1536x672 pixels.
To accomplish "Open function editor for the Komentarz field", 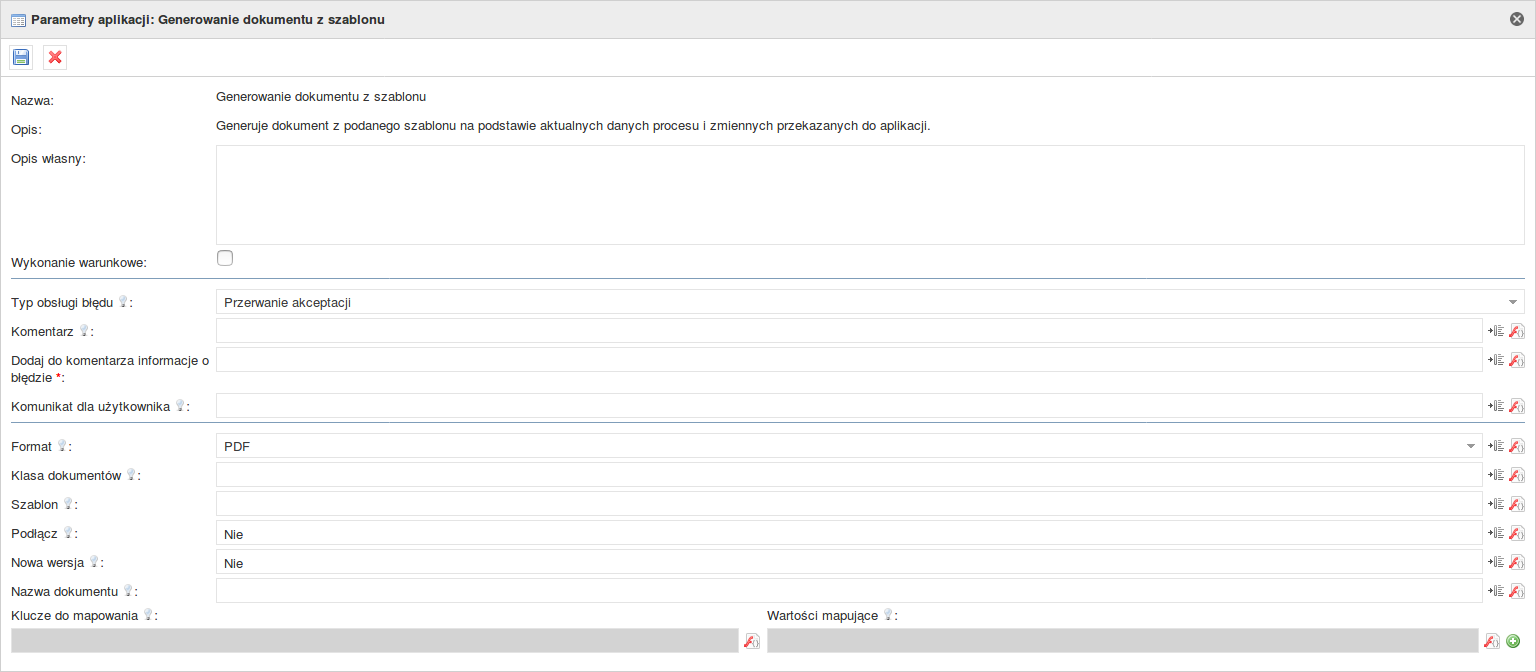I will [x=1516, y=331].
